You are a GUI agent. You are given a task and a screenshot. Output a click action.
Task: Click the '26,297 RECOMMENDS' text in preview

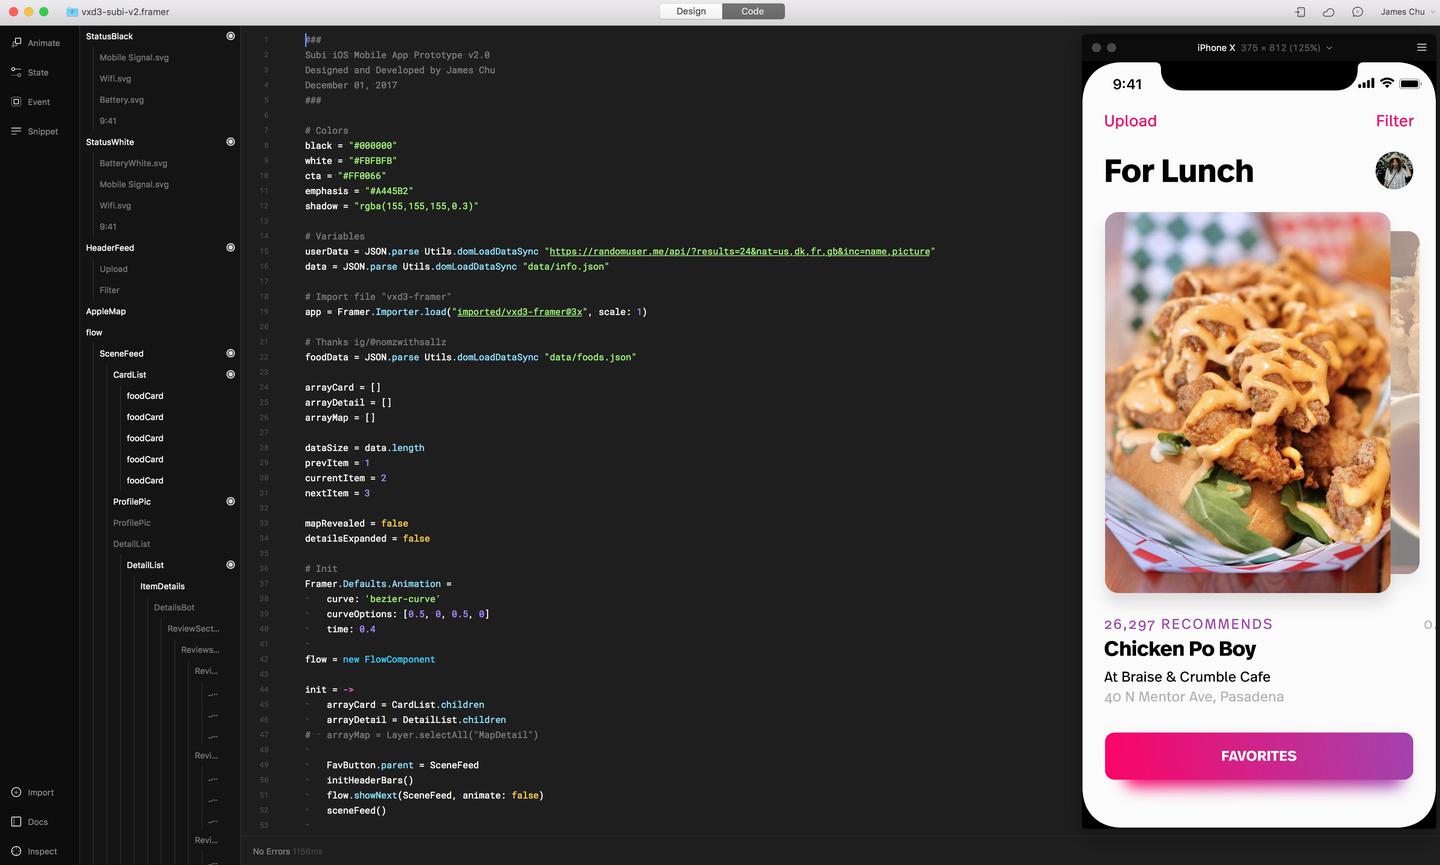pyautogui.click(x=1188, y=624)
